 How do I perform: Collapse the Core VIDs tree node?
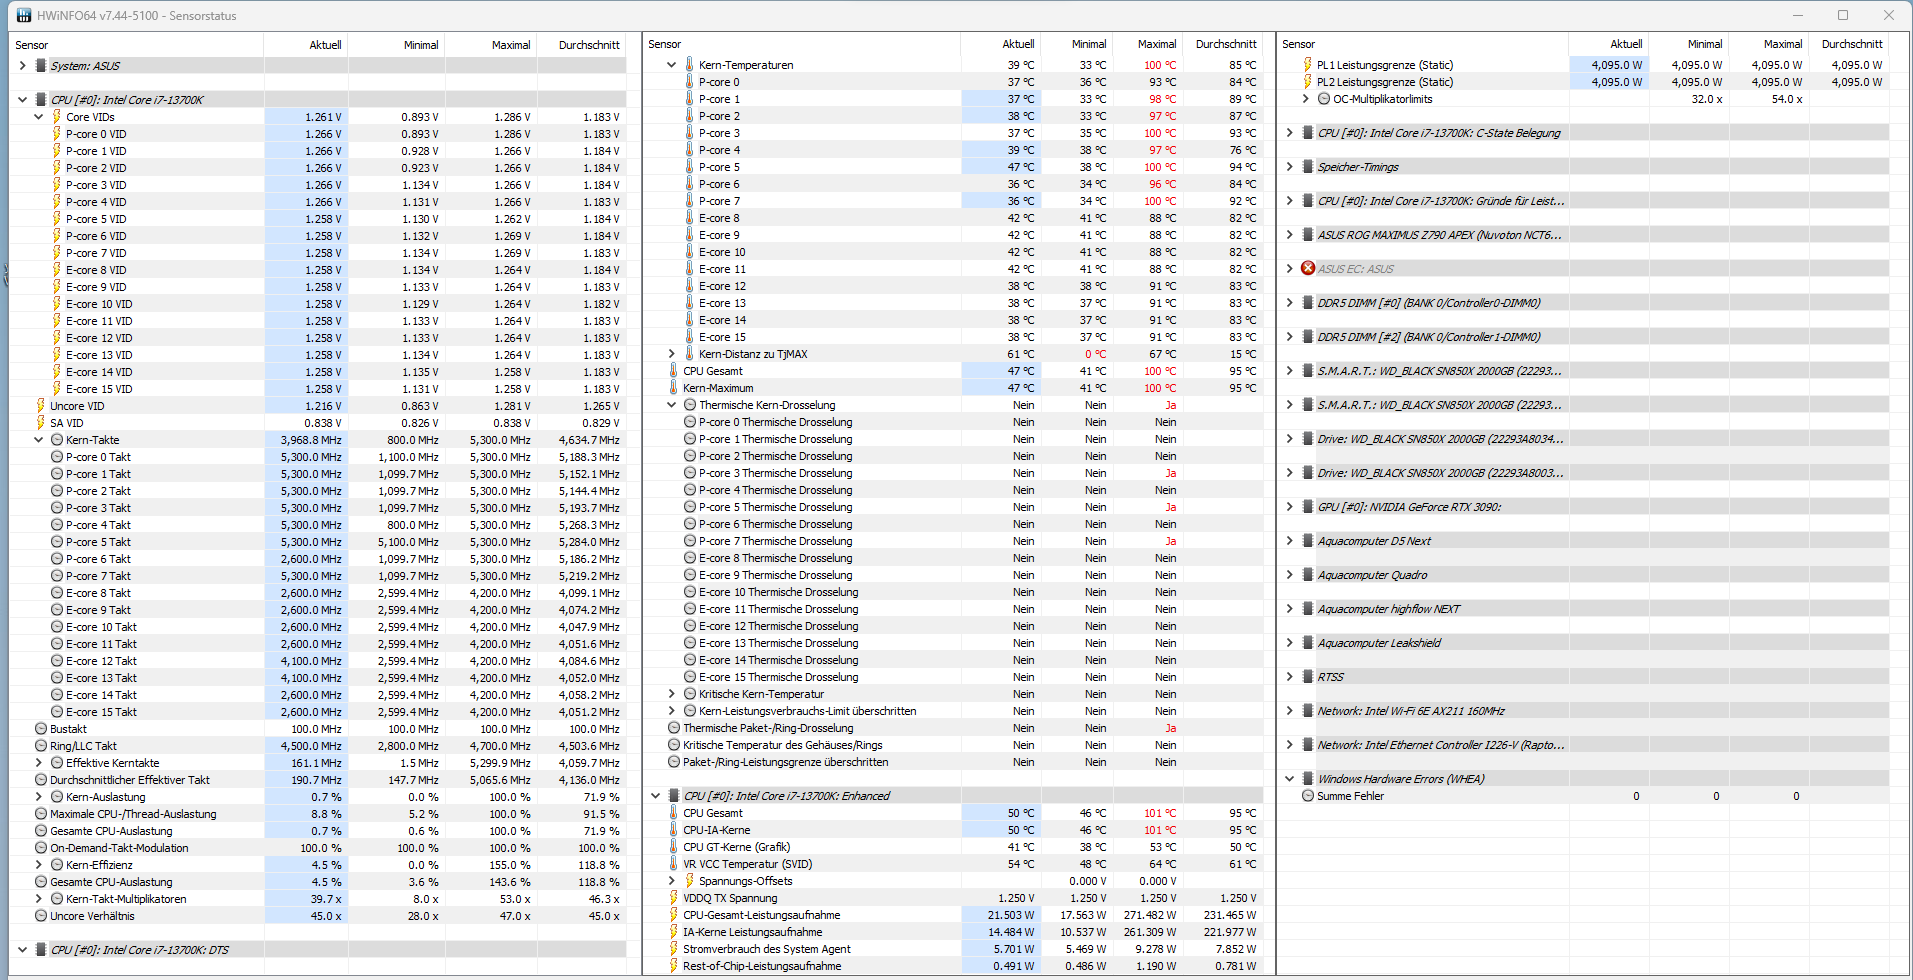pyautogui.click(x=38, y=117)
